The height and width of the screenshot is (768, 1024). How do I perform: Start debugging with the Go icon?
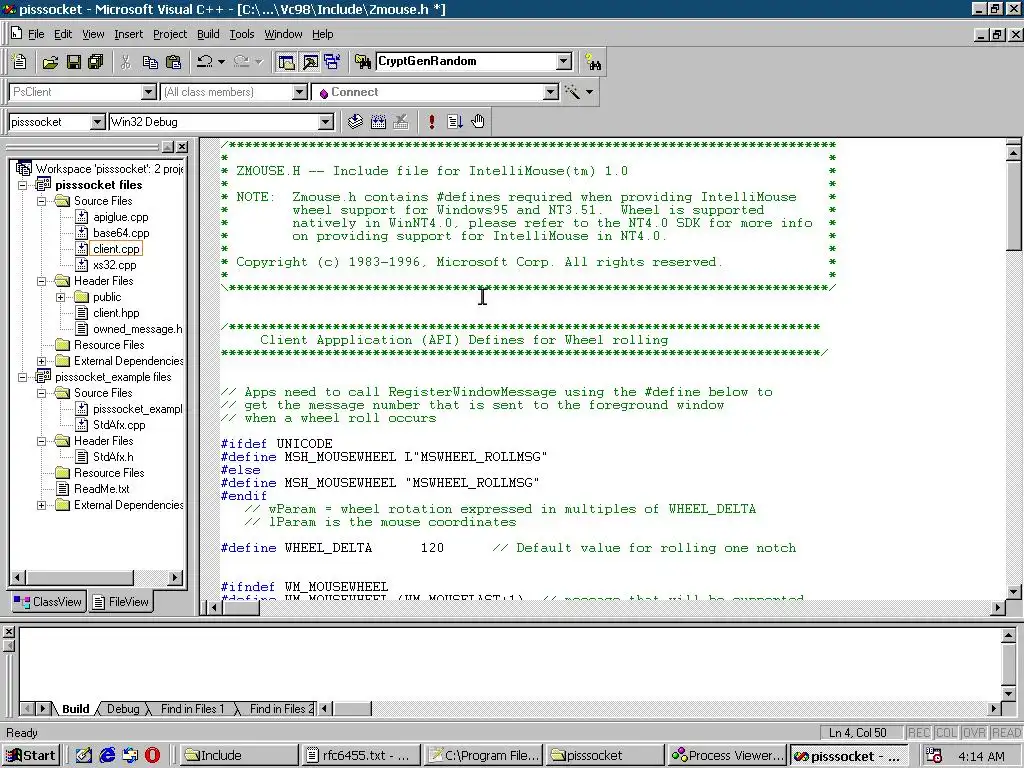tap(455, 121)
